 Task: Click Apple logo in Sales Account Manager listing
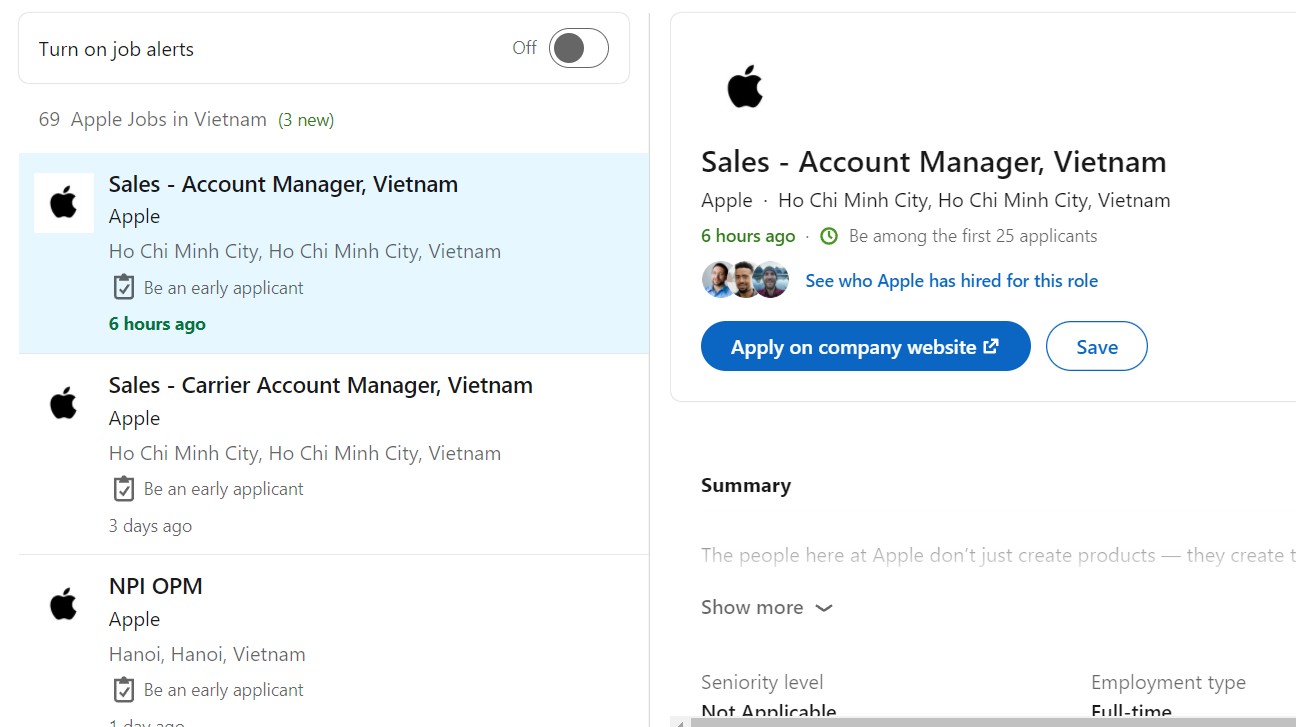tap(64, 202)
